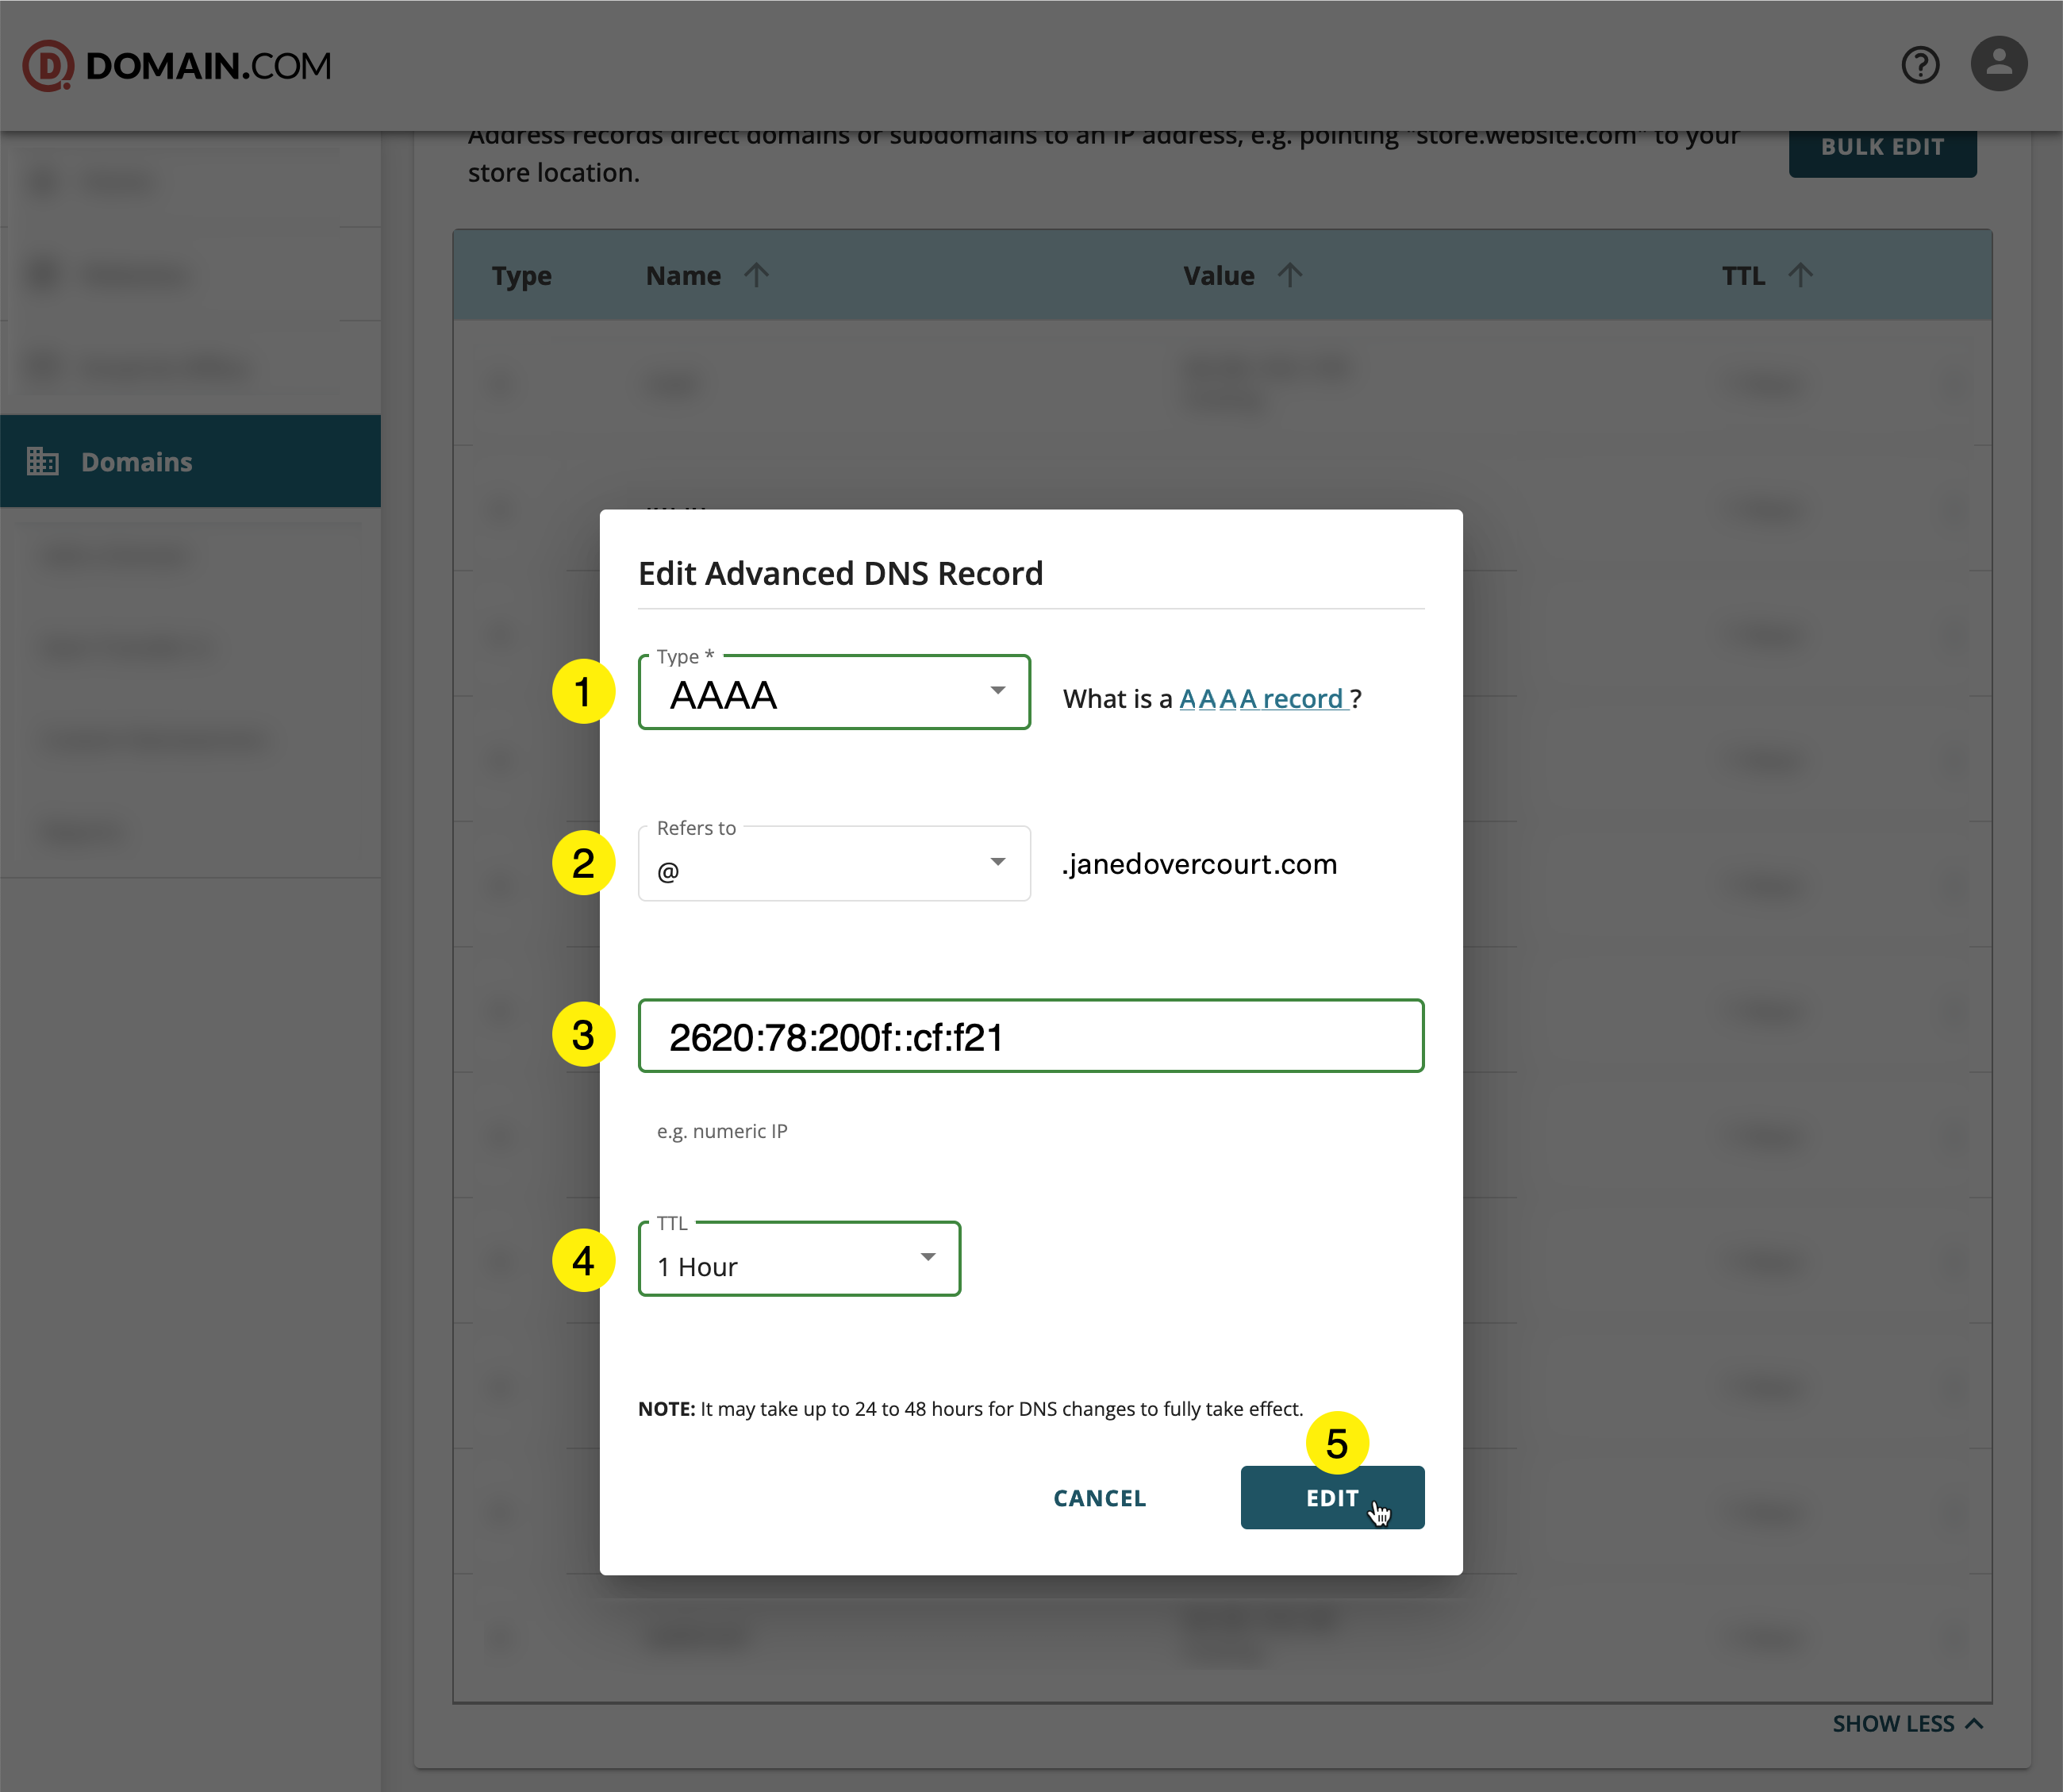Click the Value column header
The height and width of the screenshot is (1792, 2063).
click(x=1218, y=275)
